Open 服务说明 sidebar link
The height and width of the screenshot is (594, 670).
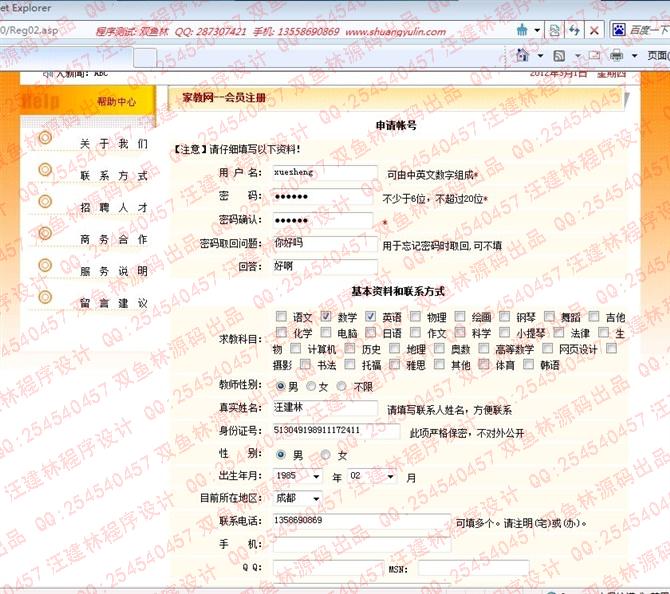pyautogui.click(x=114, y=271)
